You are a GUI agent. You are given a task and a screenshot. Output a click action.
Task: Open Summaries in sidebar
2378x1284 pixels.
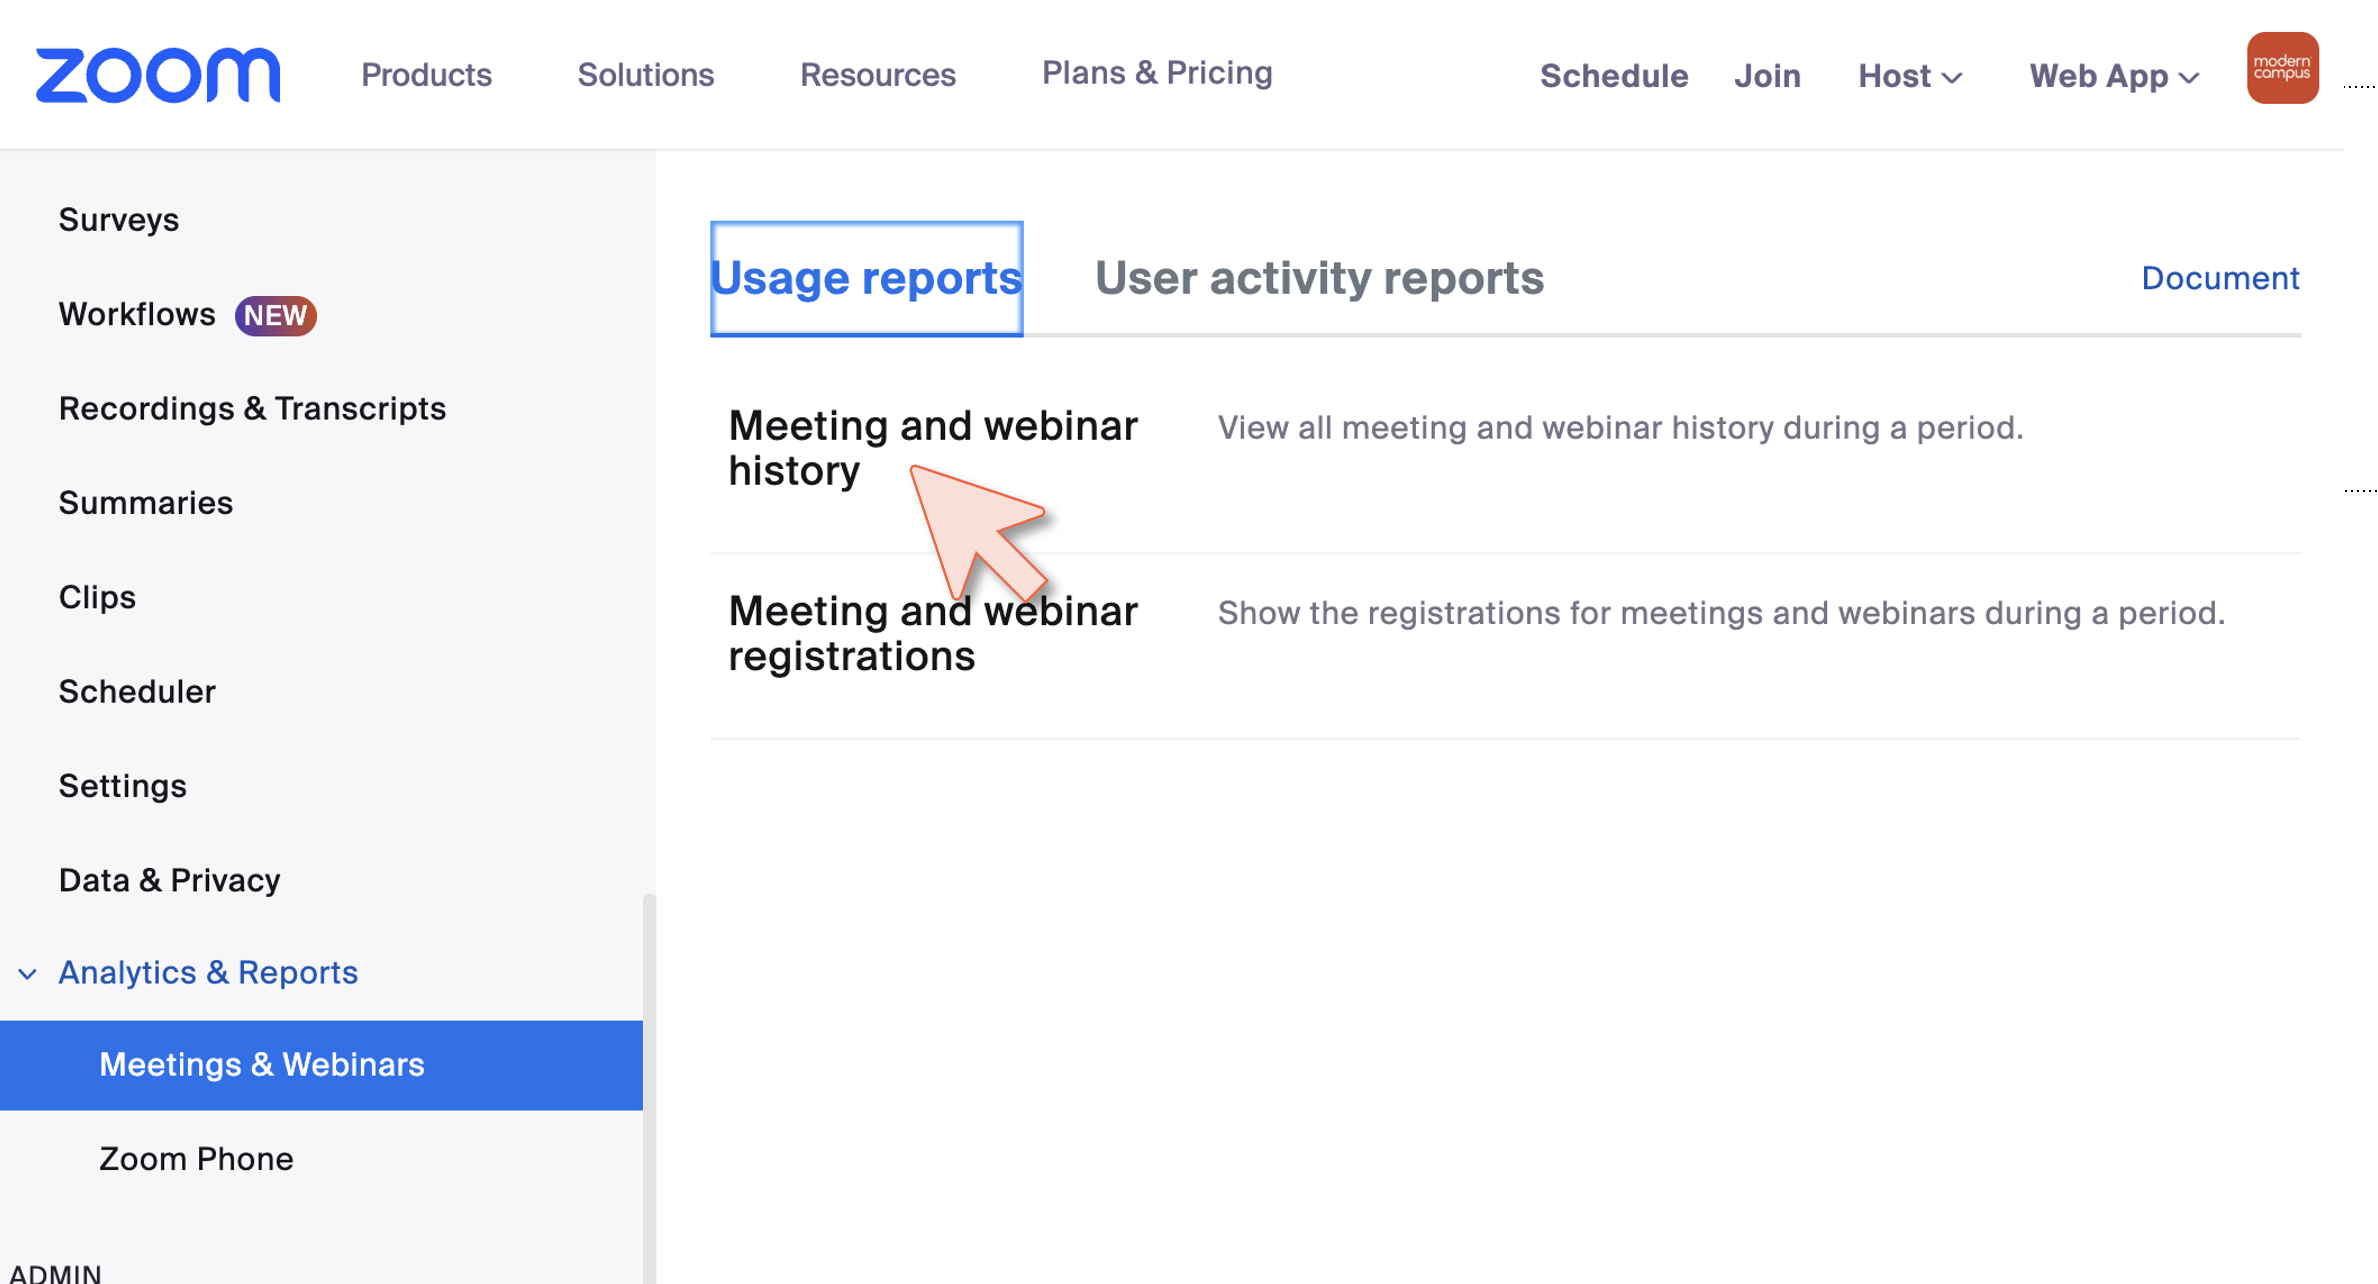(x=146, y=503)
